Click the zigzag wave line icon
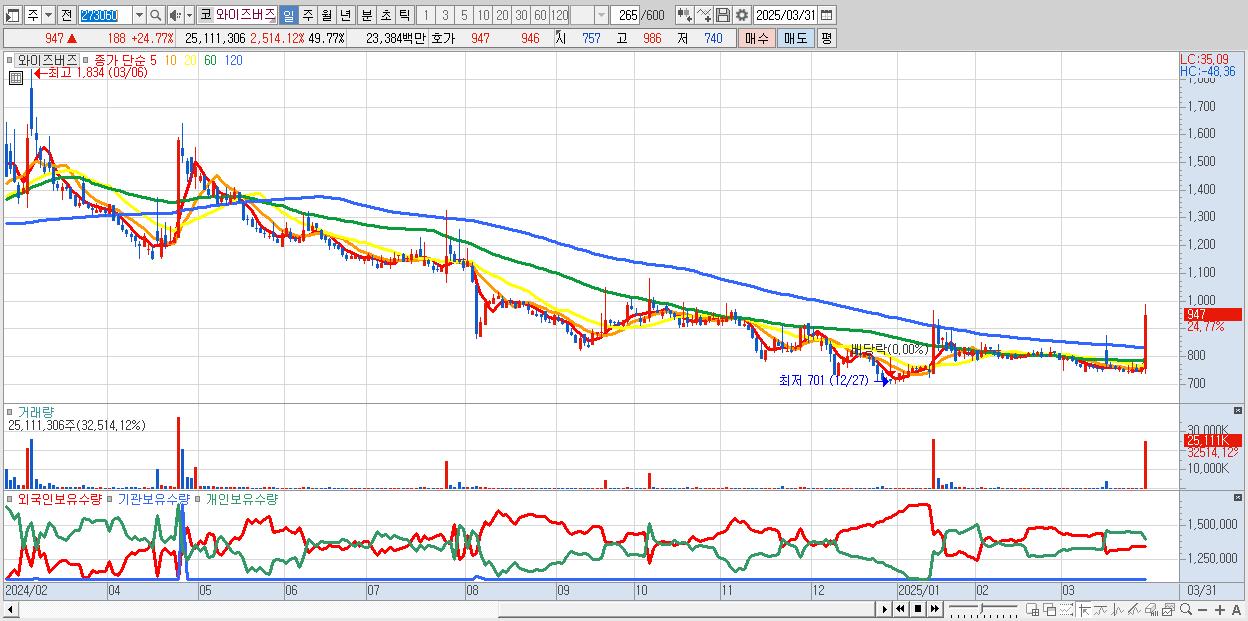This screenshot has width=1248, height=621. tap(1118, 610)
